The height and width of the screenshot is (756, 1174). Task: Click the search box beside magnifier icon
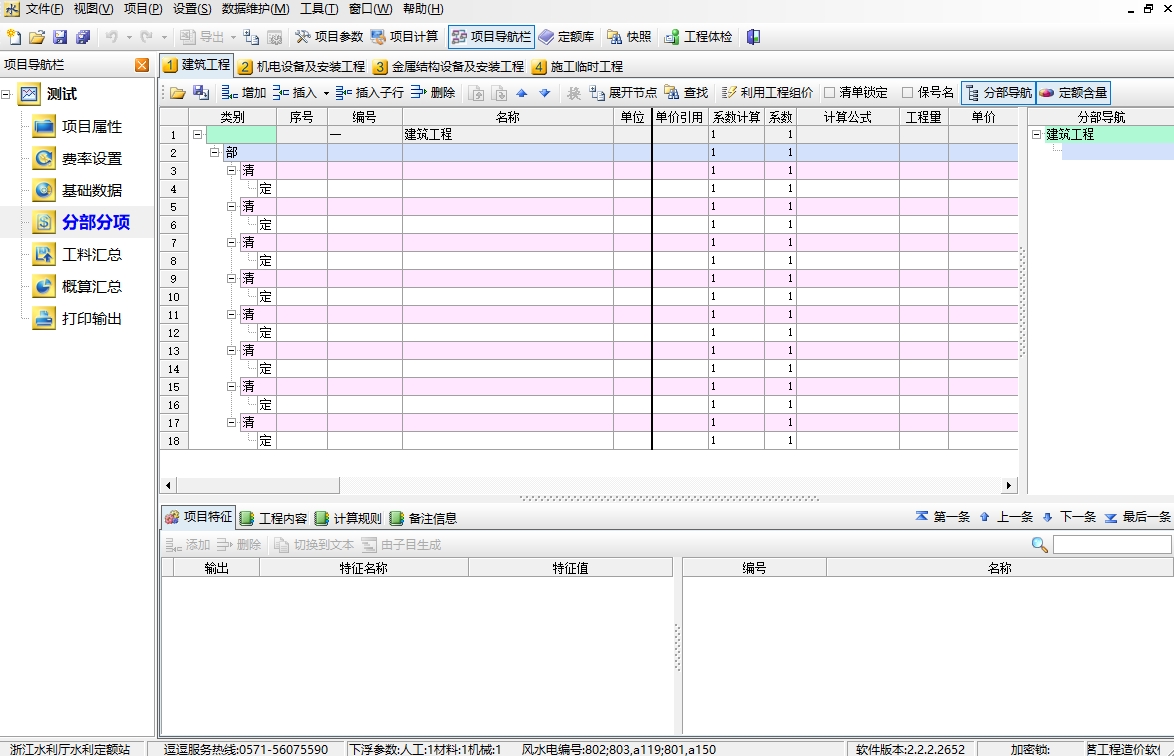coord(1112,545)
